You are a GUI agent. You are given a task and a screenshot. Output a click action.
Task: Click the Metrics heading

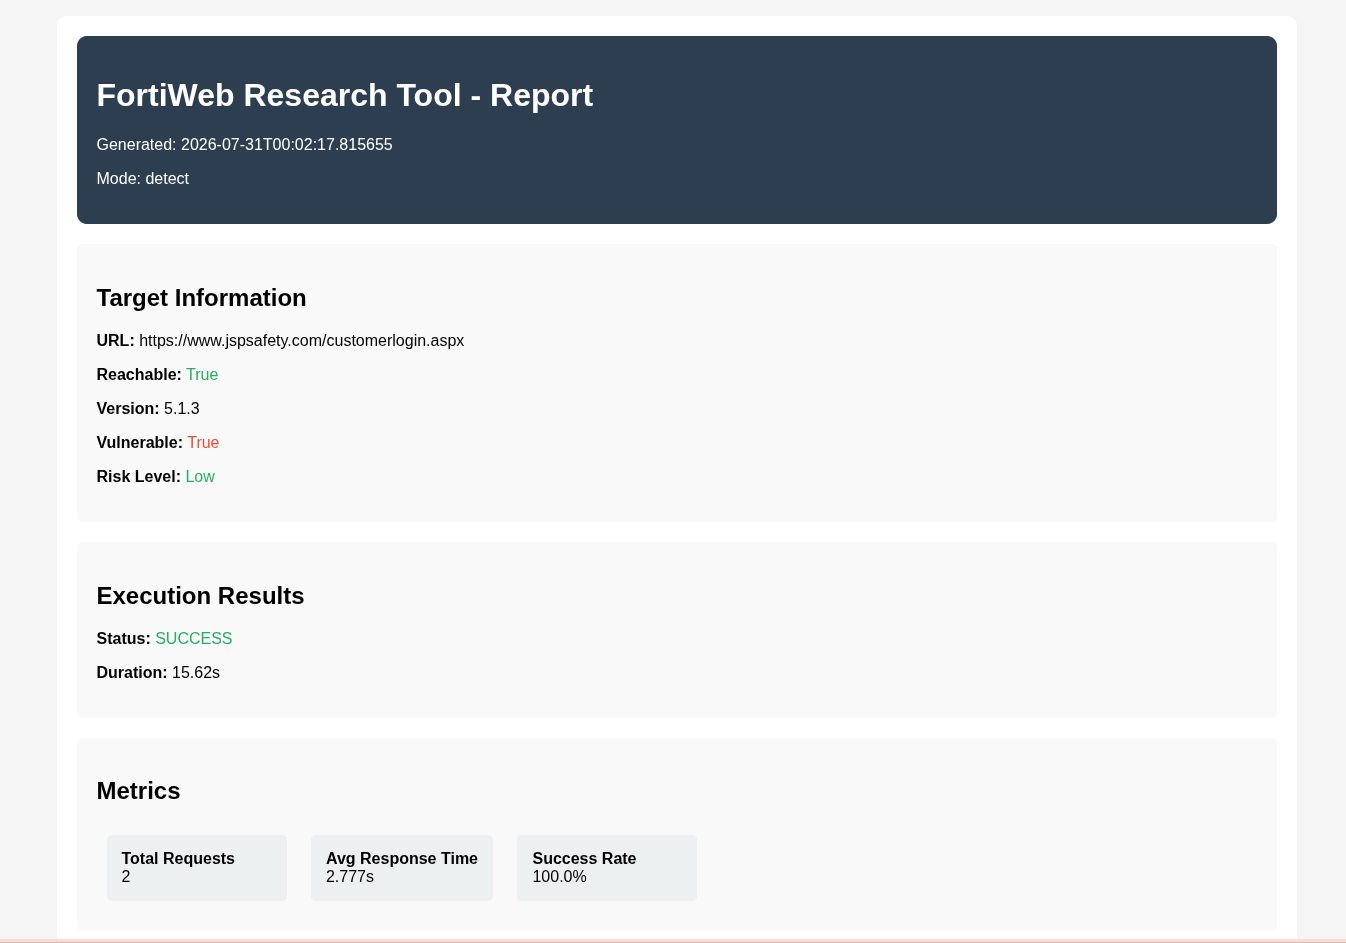138,791
